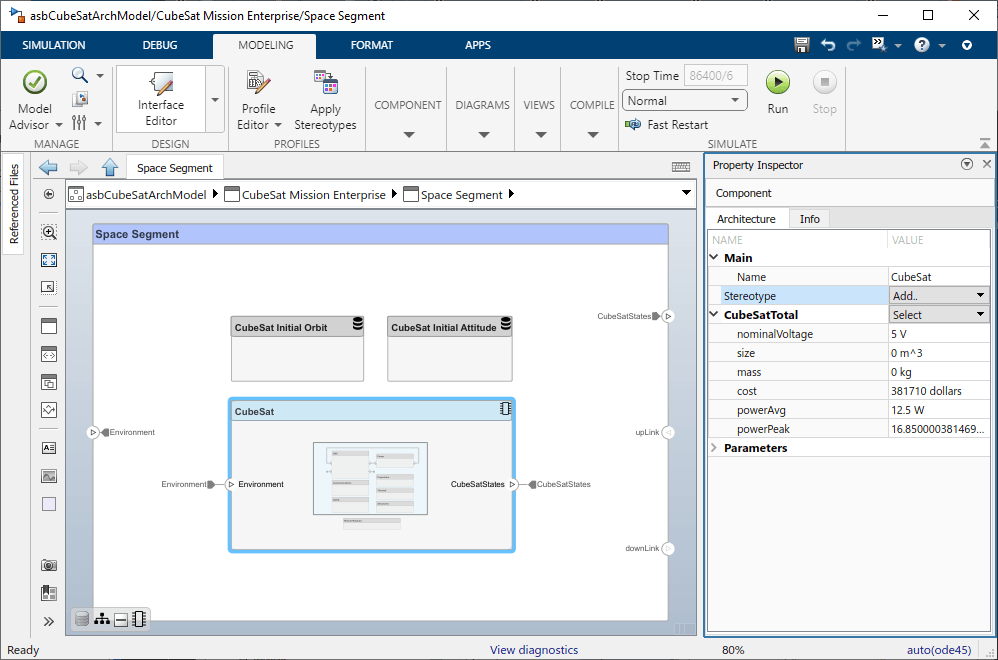Click the Undo arrow icon
The image size is (998, 660).
tap(828, 45)
